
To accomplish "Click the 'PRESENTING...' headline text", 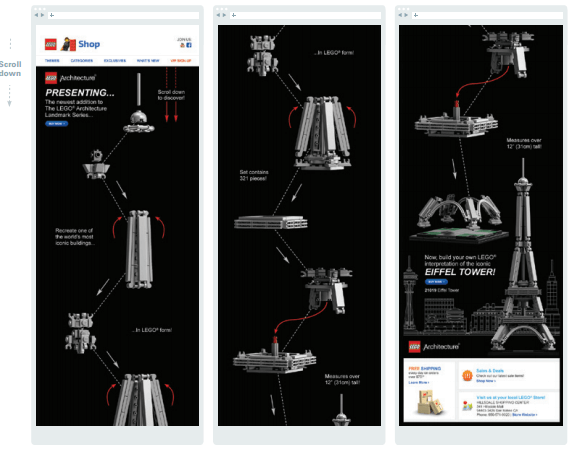I will [80, 93].
